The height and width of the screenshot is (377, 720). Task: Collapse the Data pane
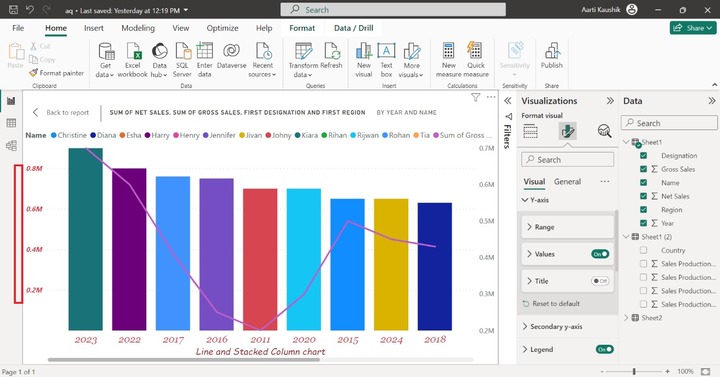pos(711,101)
